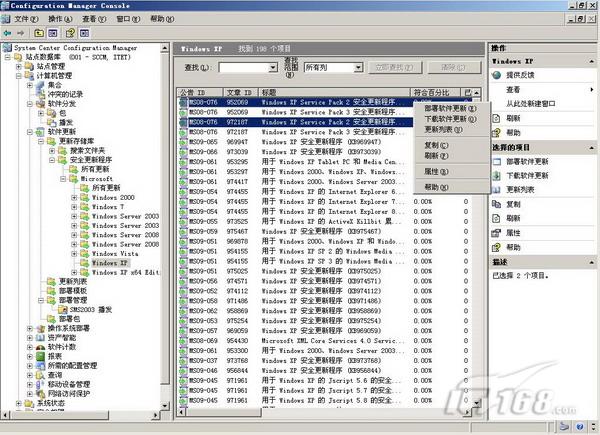600x435 pixels.
Task: Open the 窗口(W) menu
Action: [128, 19]
